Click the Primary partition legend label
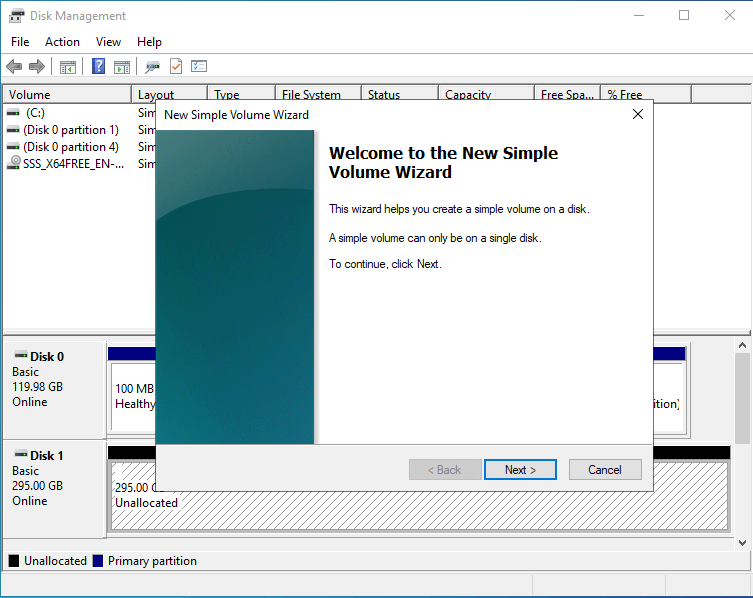 pyautogui.click(x=152, y=561)
